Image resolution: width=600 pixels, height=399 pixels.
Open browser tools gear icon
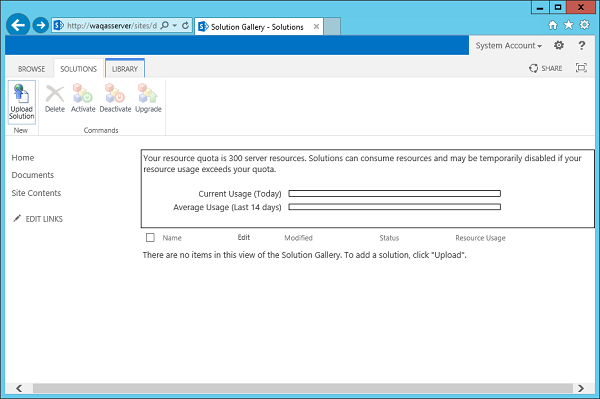point(584,25)
